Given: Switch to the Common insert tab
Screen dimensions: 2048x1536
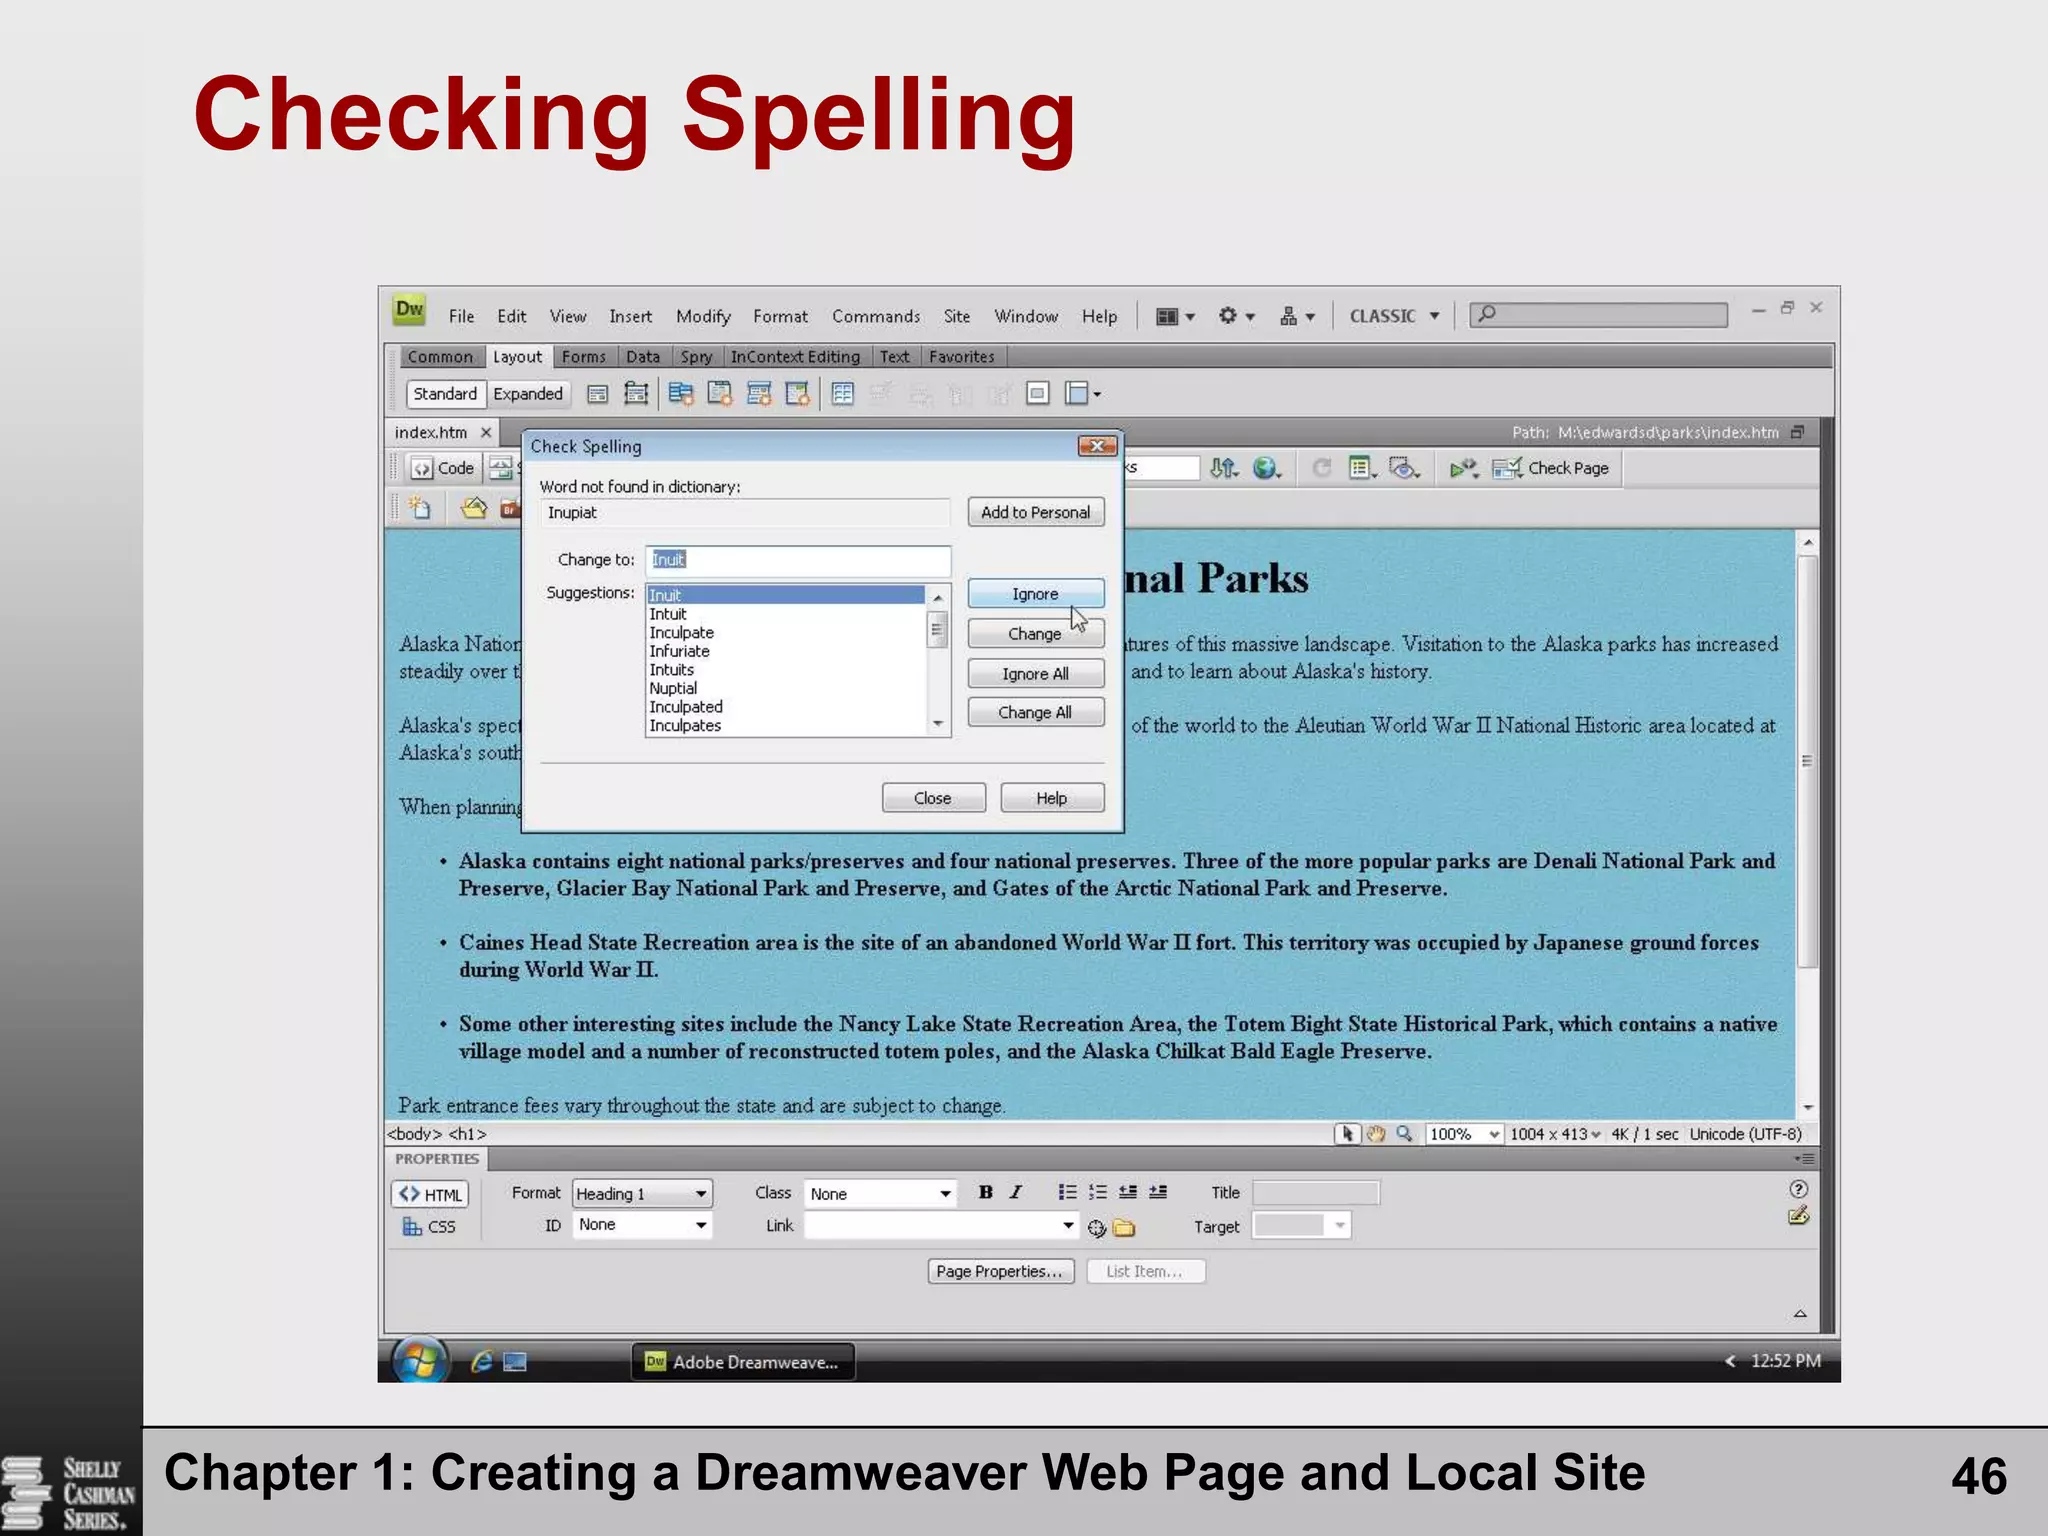Looking at the screenshot, I should (440, 357).
